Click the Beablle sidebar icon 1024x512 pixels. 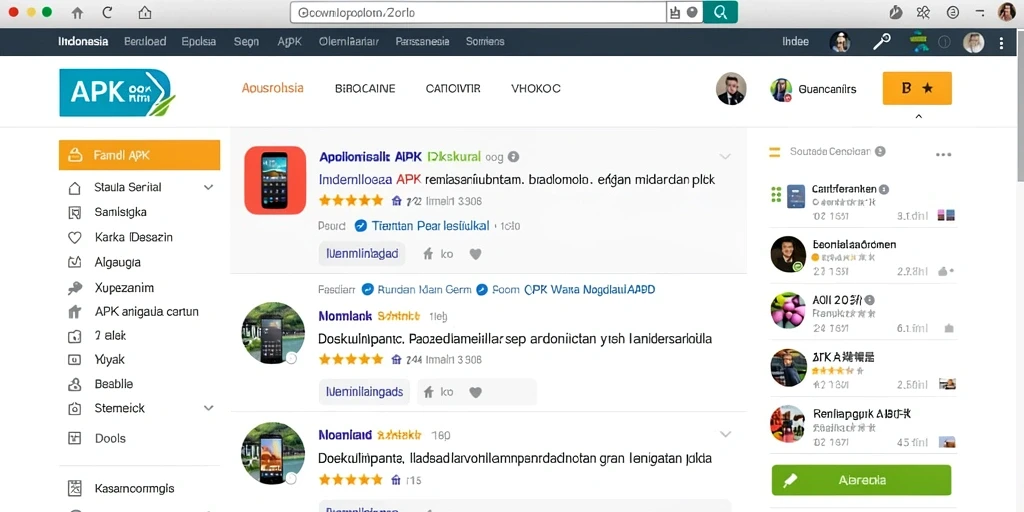[74, 385]
